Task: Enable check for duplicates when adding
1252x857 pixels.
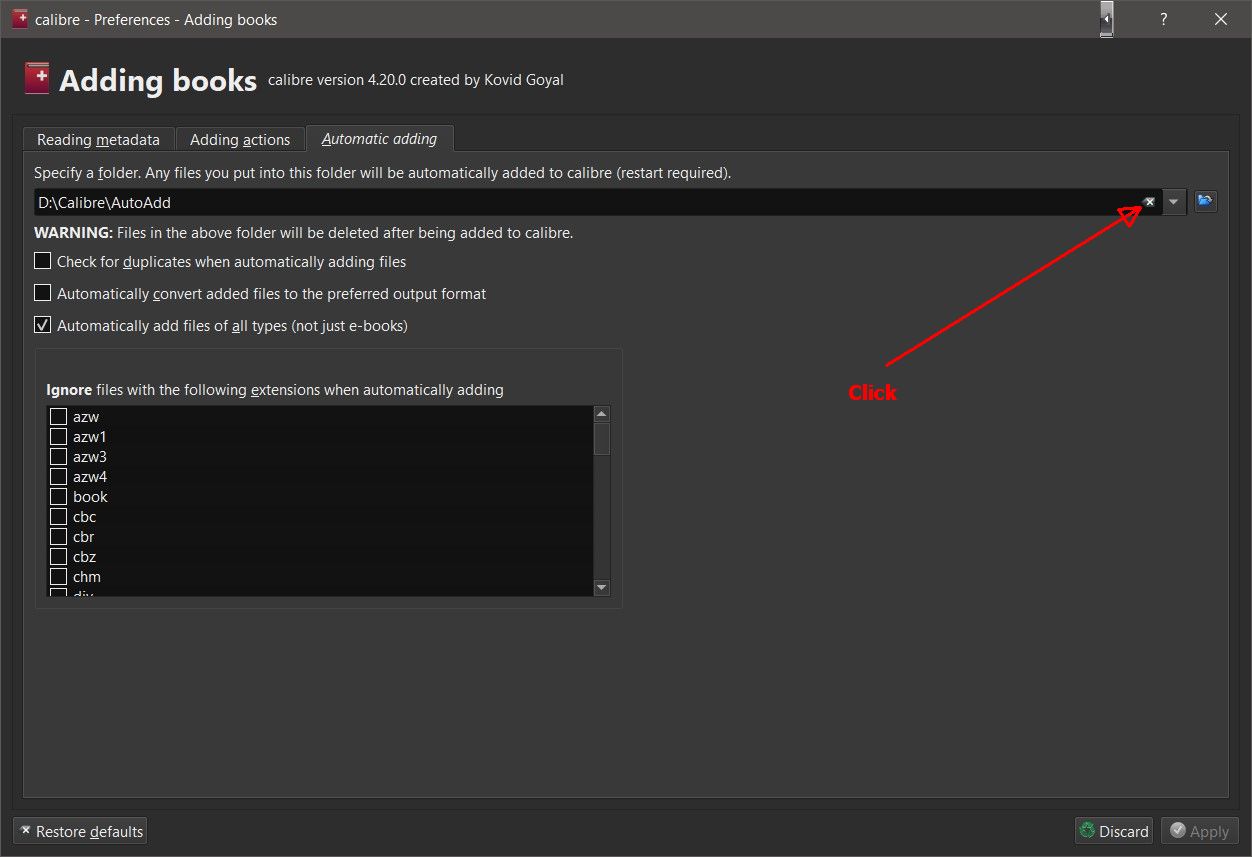Action: coord(42,261)
